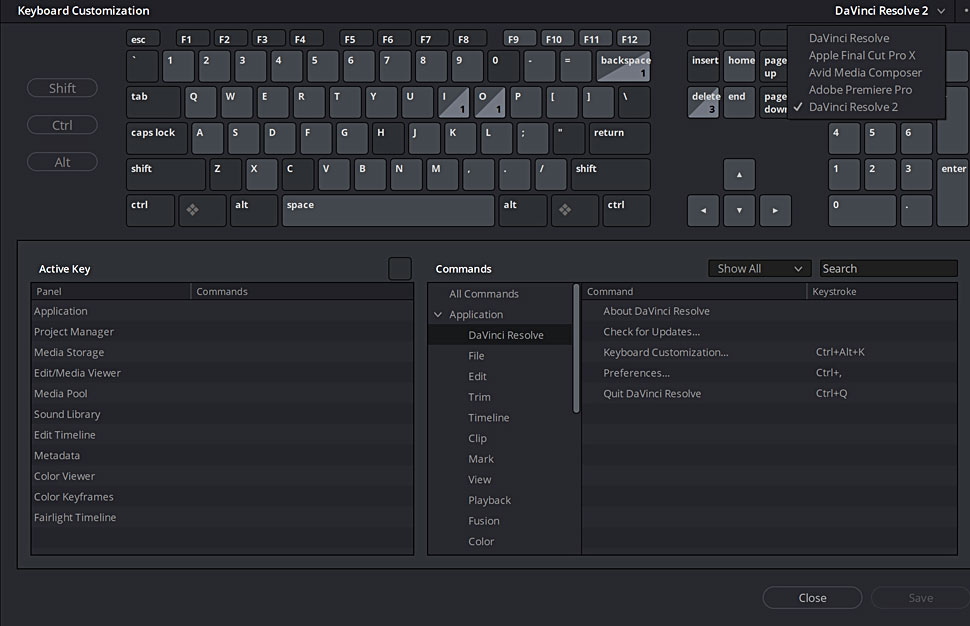Select Metadata in the Panel list
970x626 pixels.
coord(223,455)
